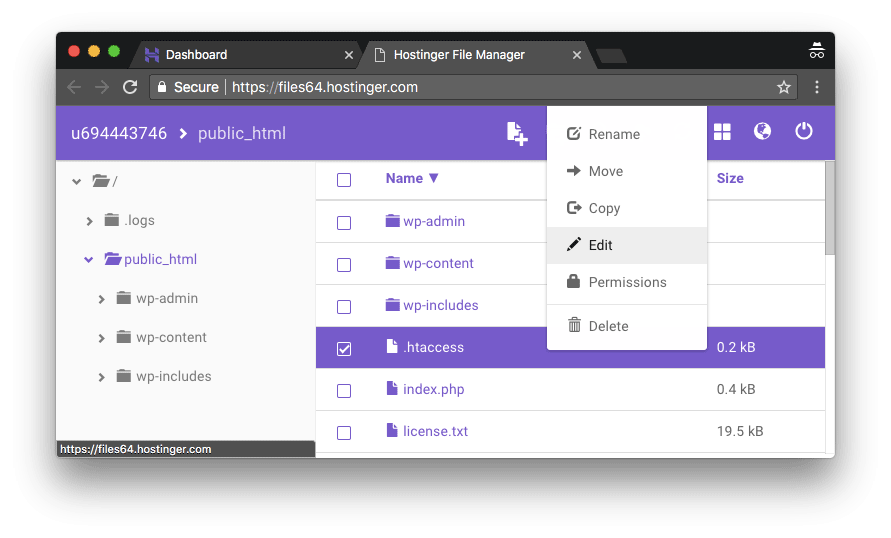Image resolution: width=891 pixels, height=538 pixels.
Task: Collapse the root folder tree chevron
Action: pos(77,182)
